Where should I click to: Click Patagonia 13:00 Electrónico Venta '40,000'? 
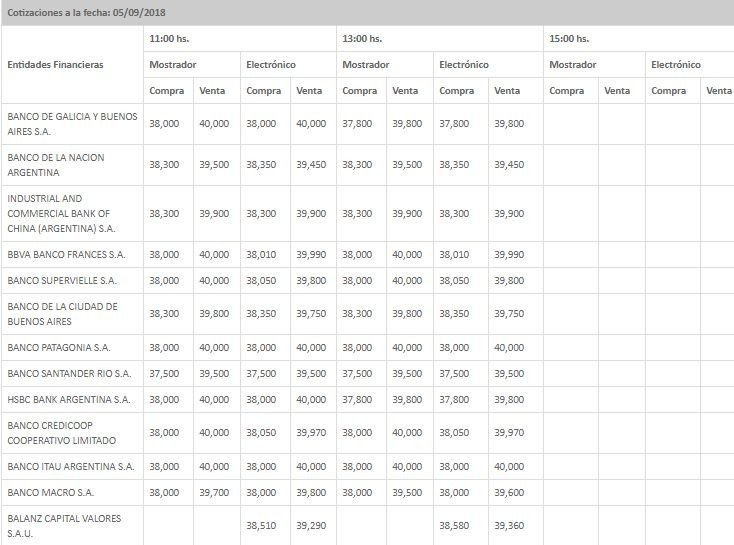pyautogui.click(x=509, y=347)
